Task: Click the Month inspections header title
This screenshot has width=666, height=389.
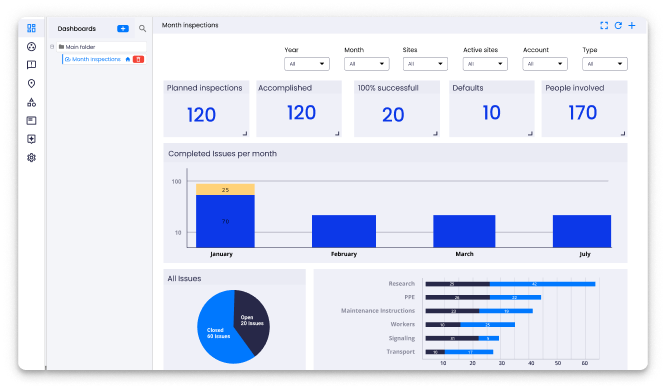Action: 190,25
